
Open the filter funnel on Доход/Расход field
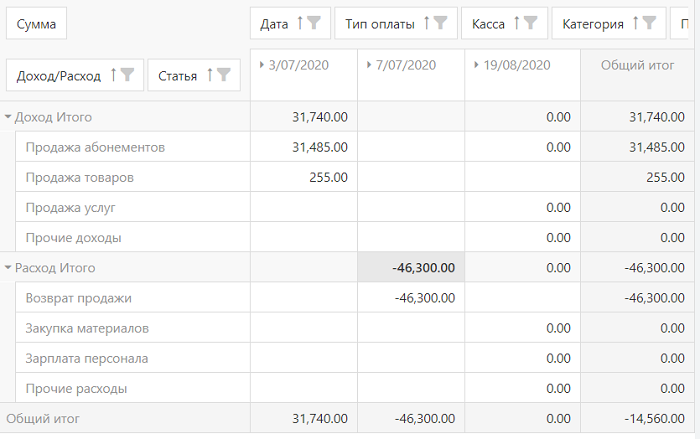pos(127,75)
